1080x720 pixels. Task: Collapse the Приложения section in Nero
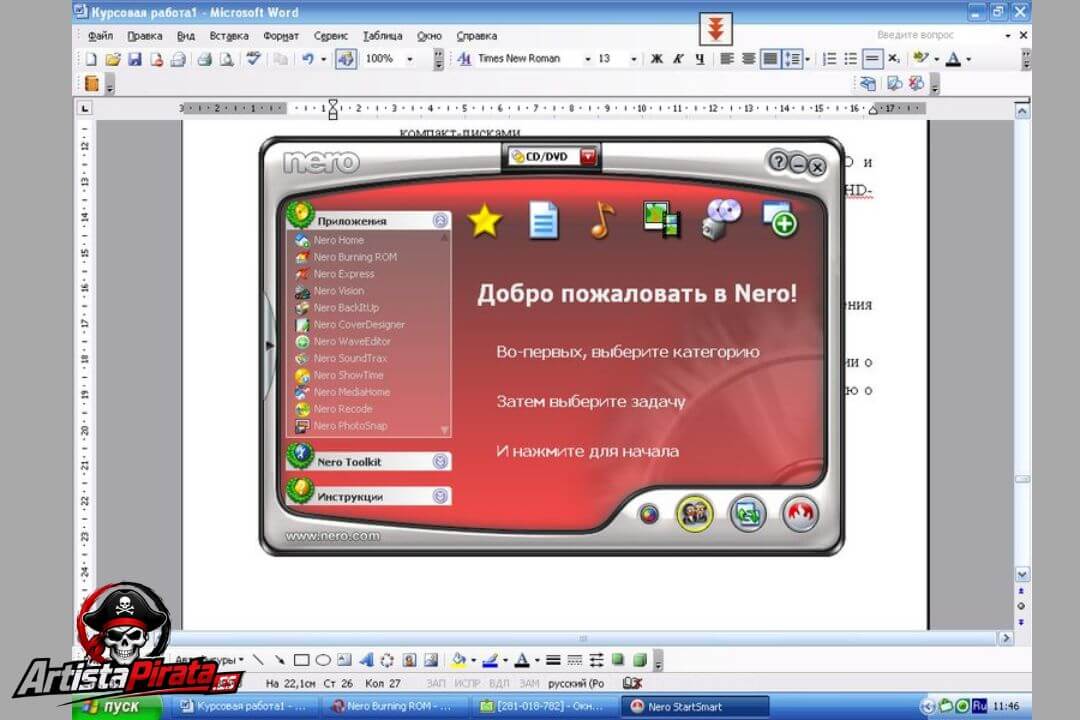click(440, 220)
